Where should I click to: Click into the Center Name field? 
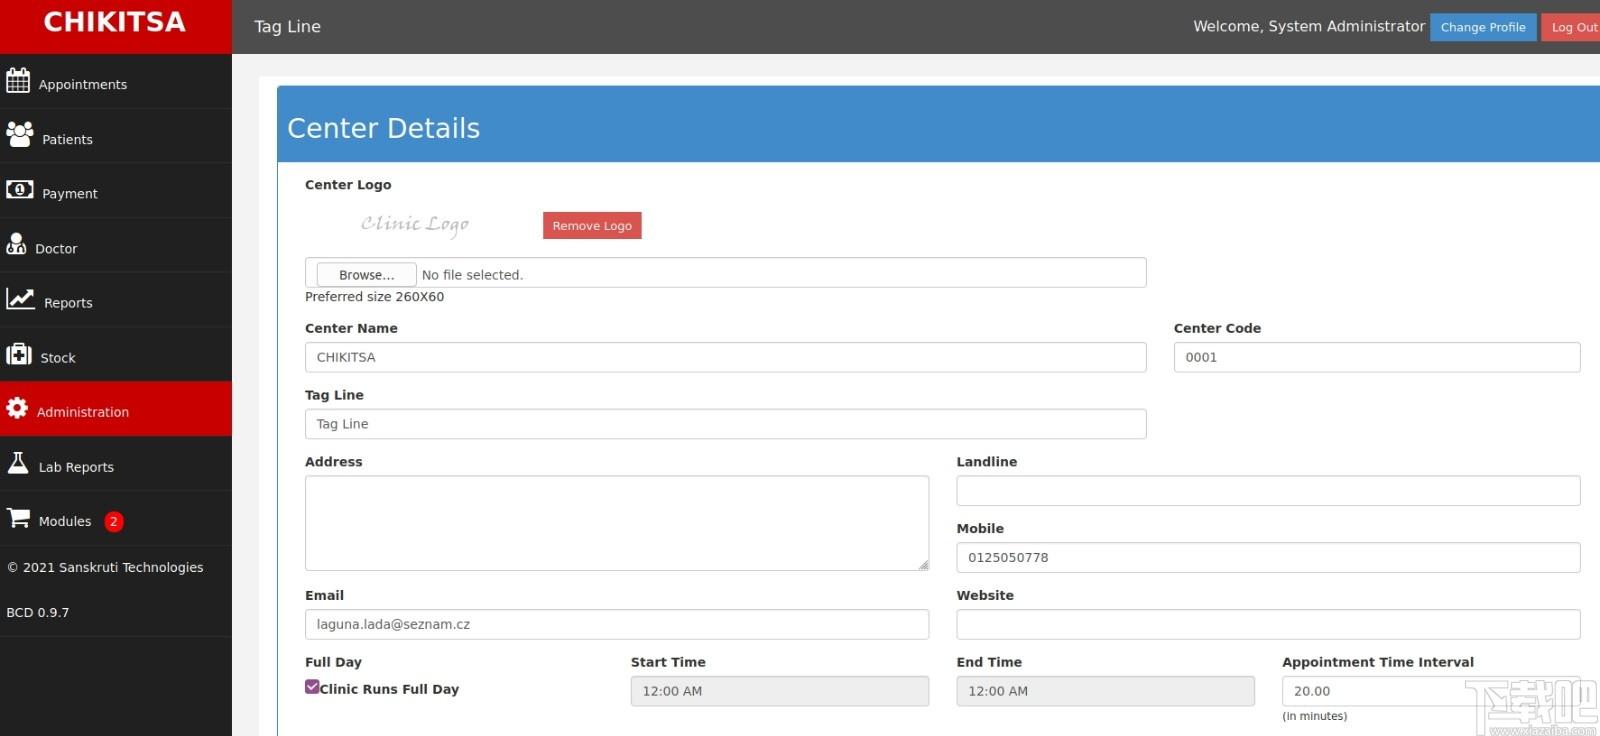click(726, 357)
